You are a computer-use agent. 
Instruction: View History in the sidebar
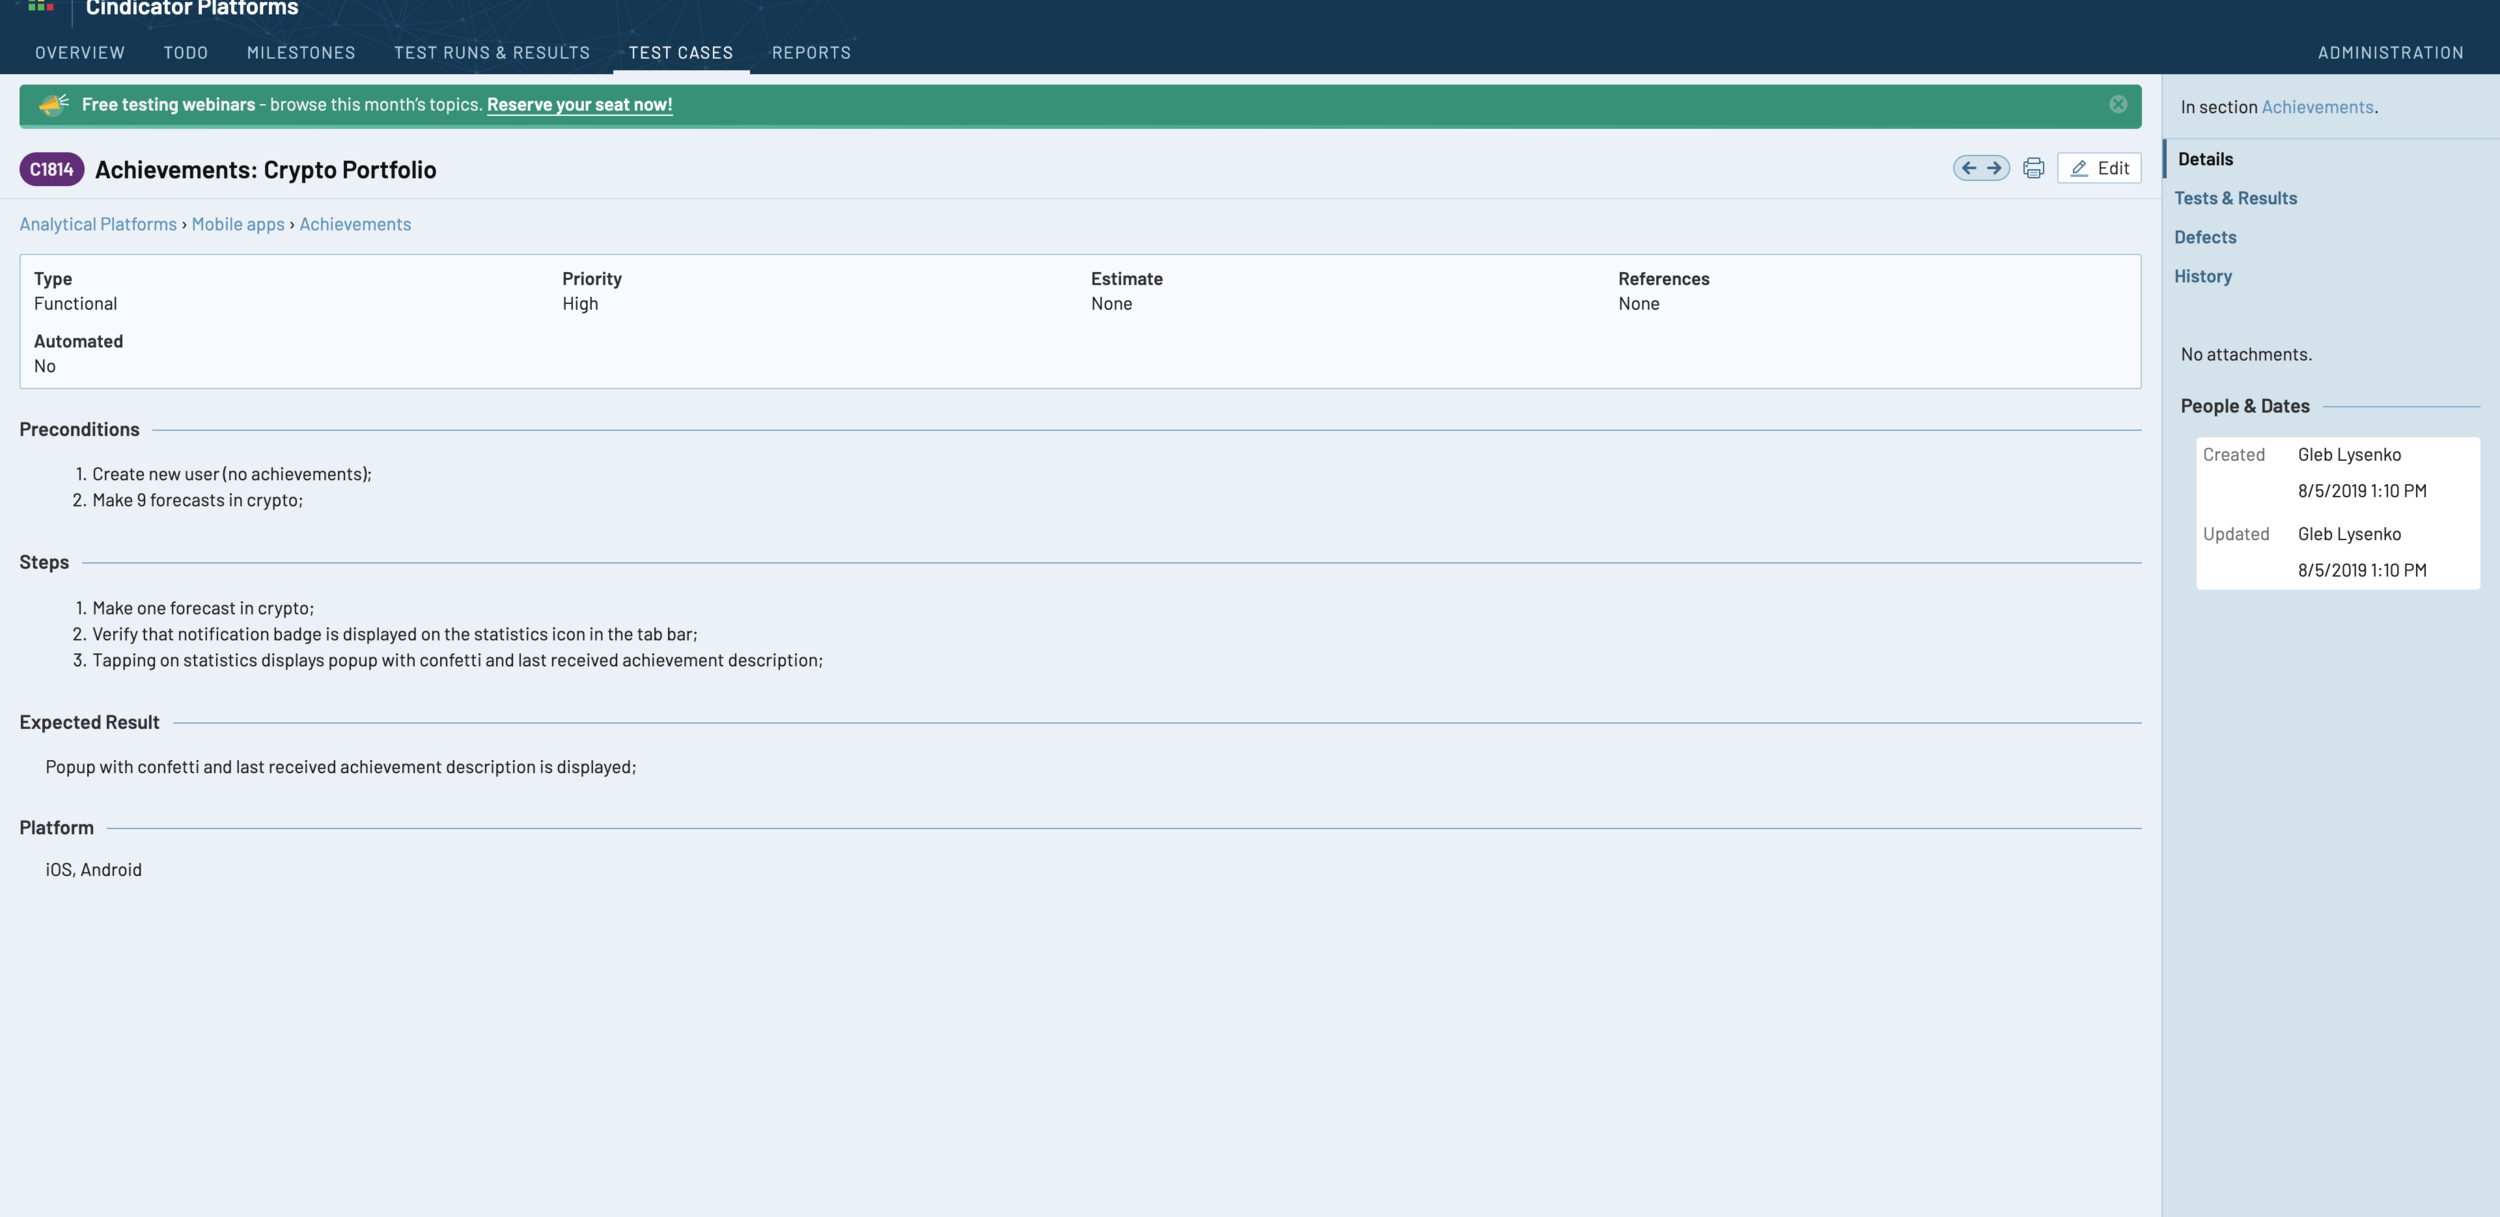pyautogui.click(x=2203, y=276)
